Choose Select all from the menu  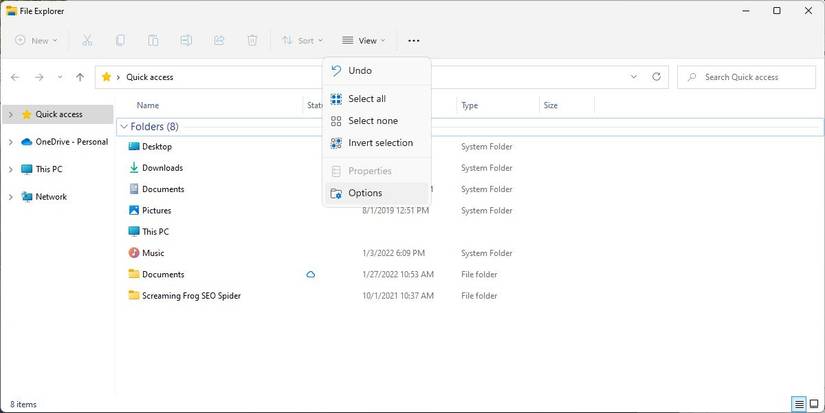[x=367, y=99]
